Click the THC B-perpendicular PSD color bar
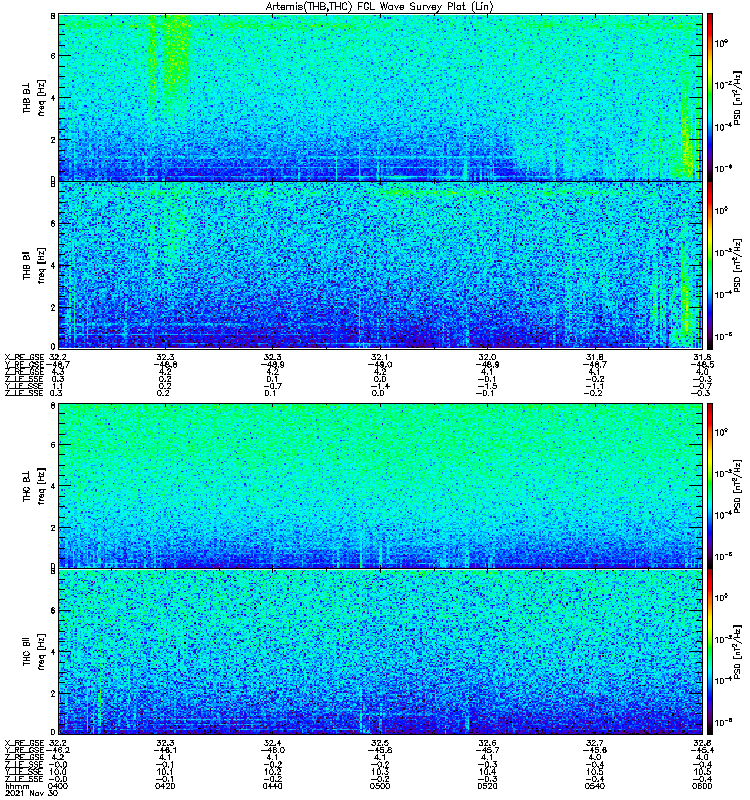Image resolution: width=750 pixels, height=800 pixels. (710, 486)
